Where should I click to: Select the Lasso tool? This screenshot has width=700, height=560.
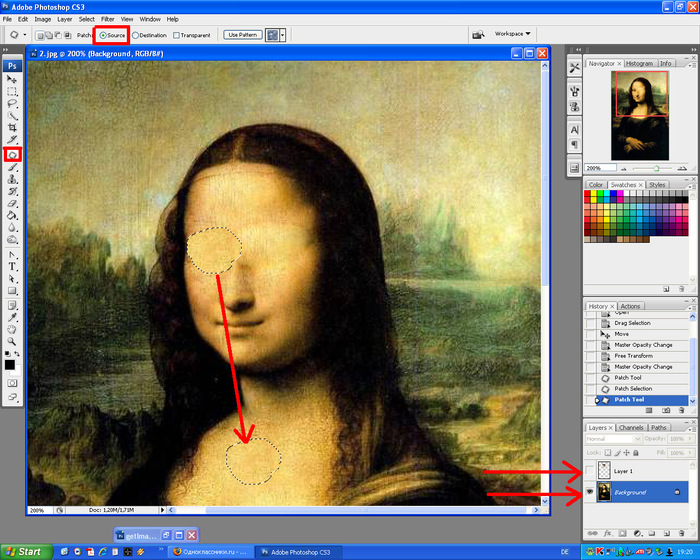12,104
